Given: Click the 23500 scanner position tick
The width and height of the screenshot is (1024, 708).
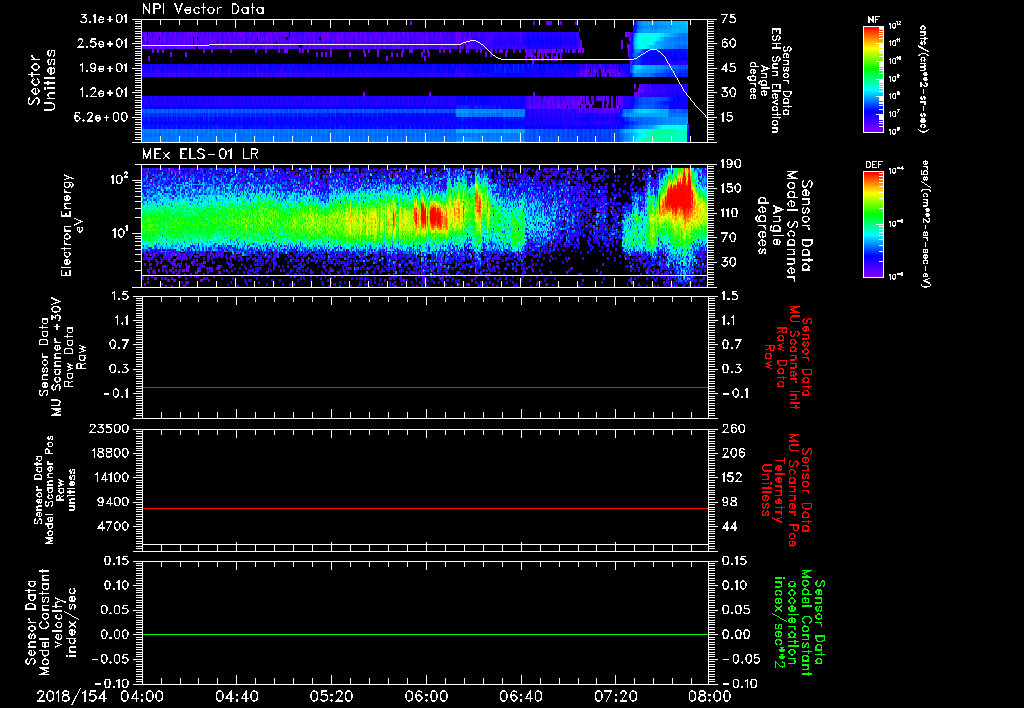Looking at the screenshot, I should pyautogui.click(x=110, y=428).
